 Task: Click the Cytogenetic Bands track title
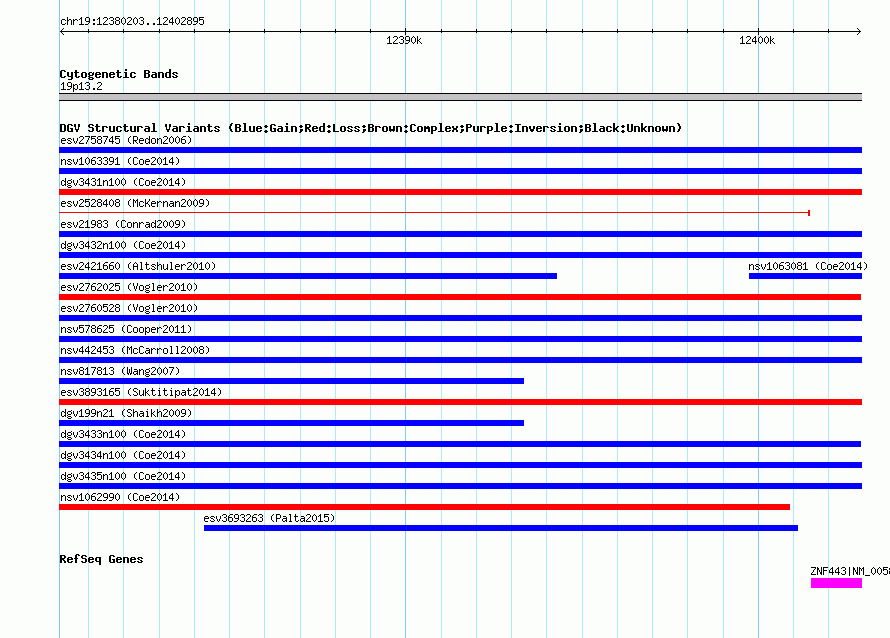[x=119, y=74]
